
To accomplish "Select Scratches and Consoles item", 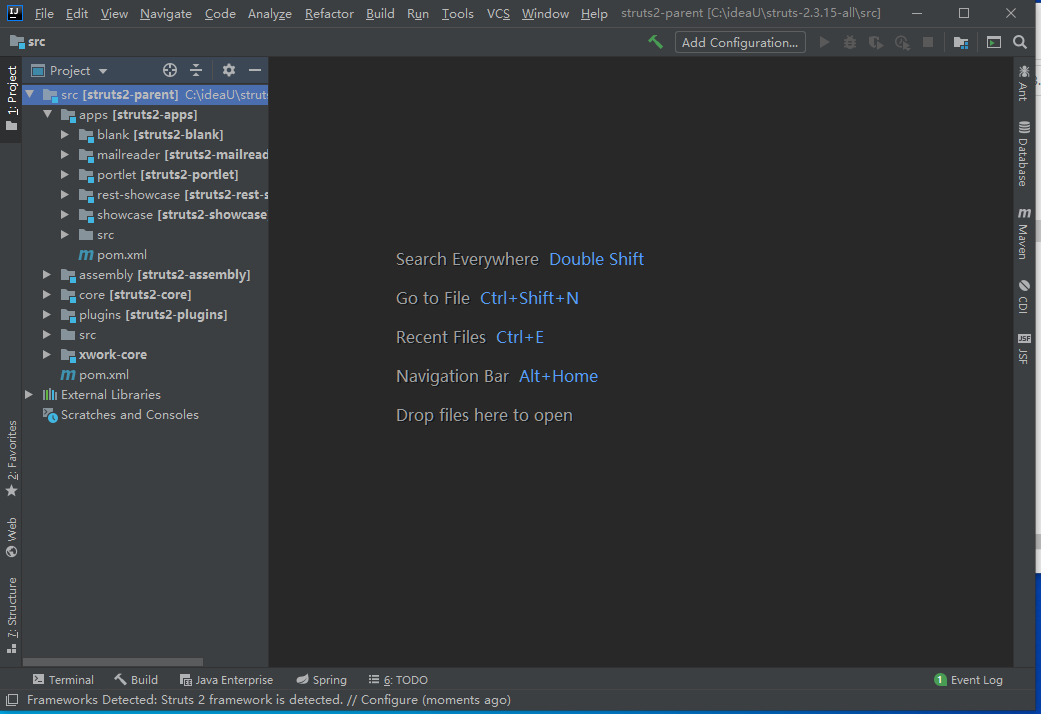I will pyautogui.click(x=145, y=414).
